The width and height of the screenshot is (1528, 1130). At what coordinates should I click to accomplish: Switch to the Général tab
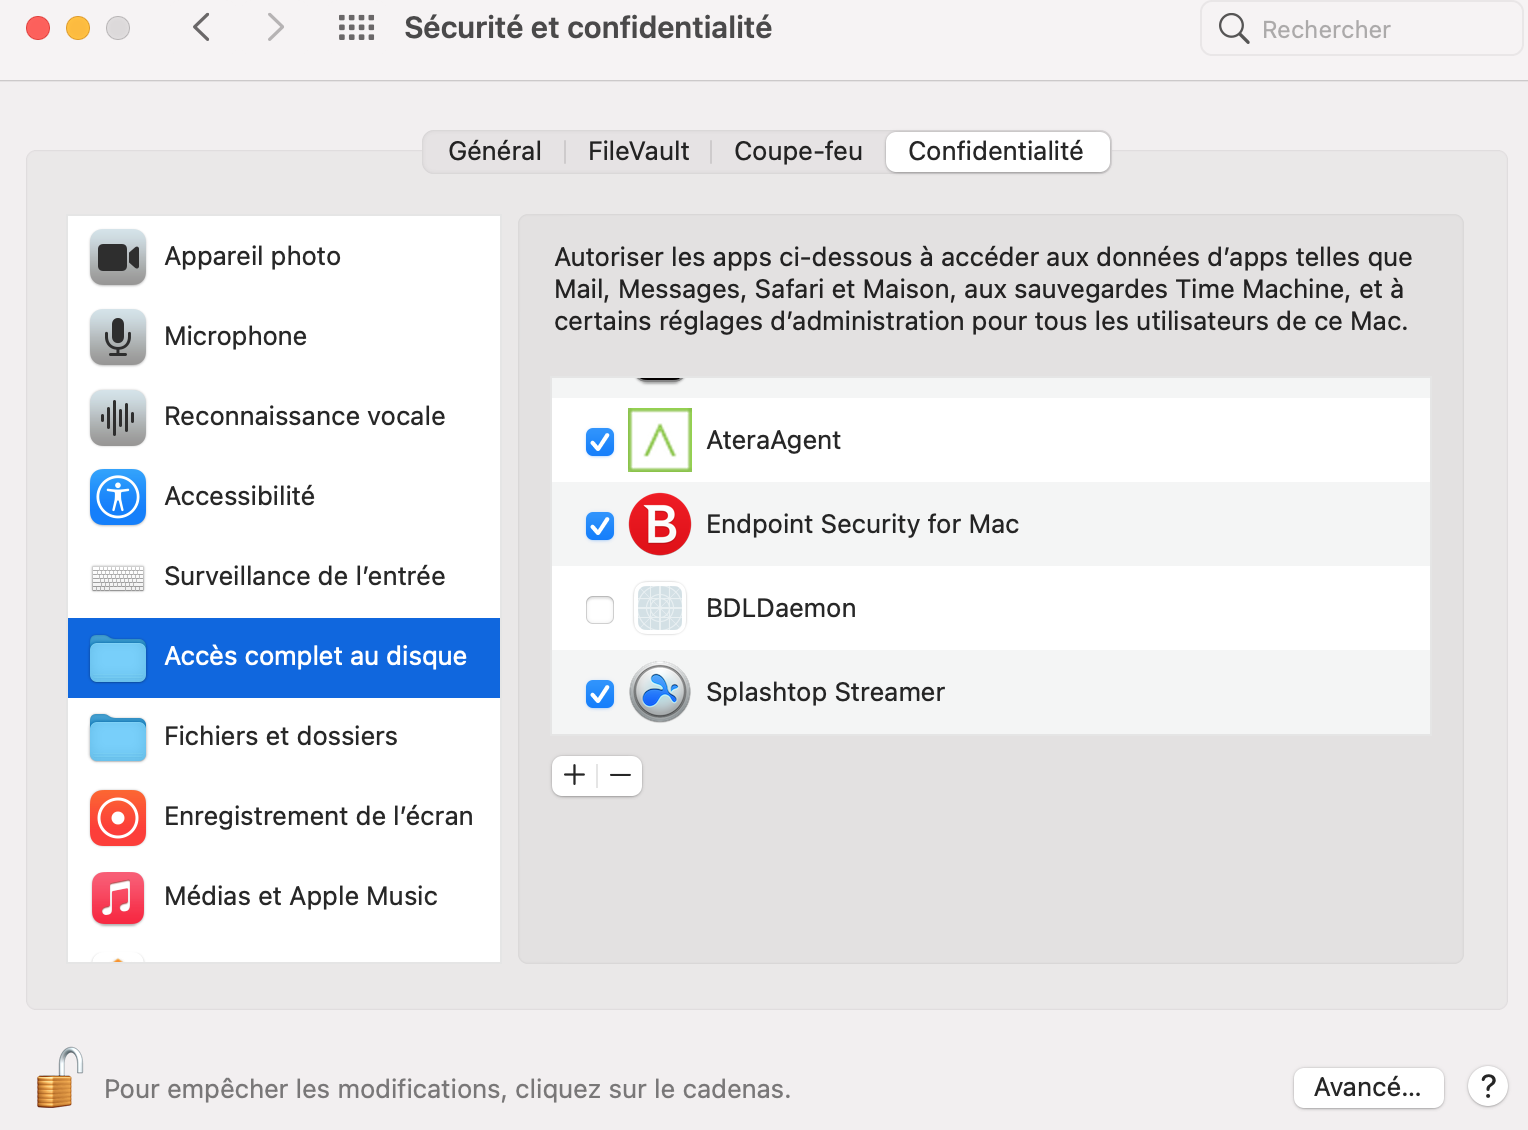495,152
